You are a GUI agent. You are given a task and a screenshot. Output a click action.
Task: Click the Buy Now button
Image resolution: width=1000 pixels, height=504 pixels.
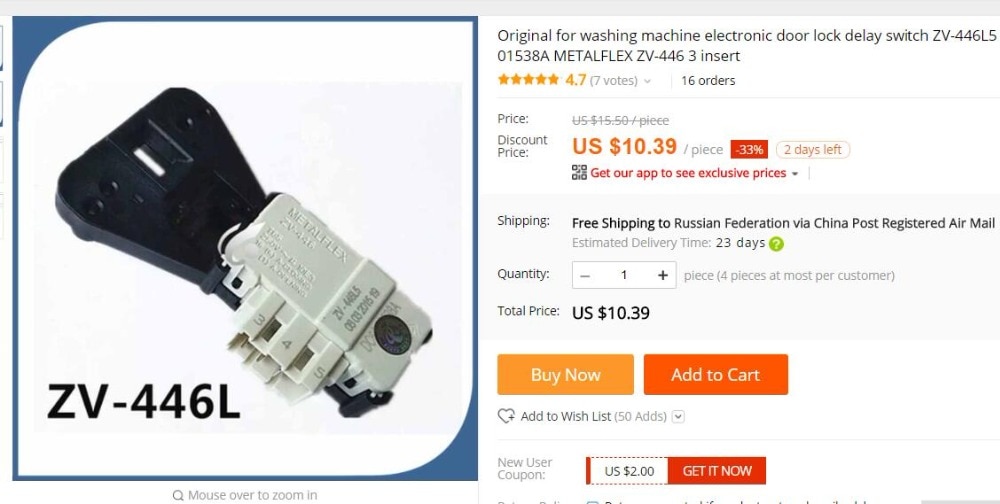(x=566, y=374)
